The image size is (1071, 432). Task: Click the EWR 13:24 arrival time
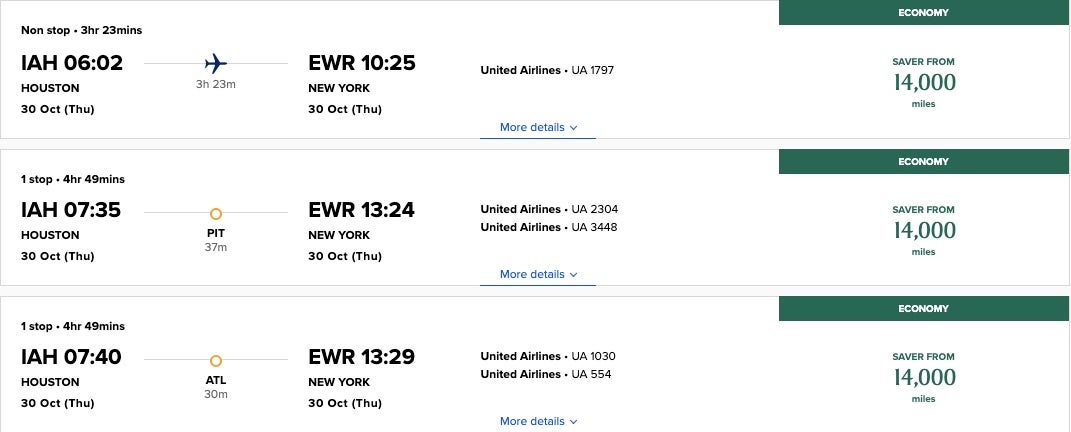click(362, 210)
